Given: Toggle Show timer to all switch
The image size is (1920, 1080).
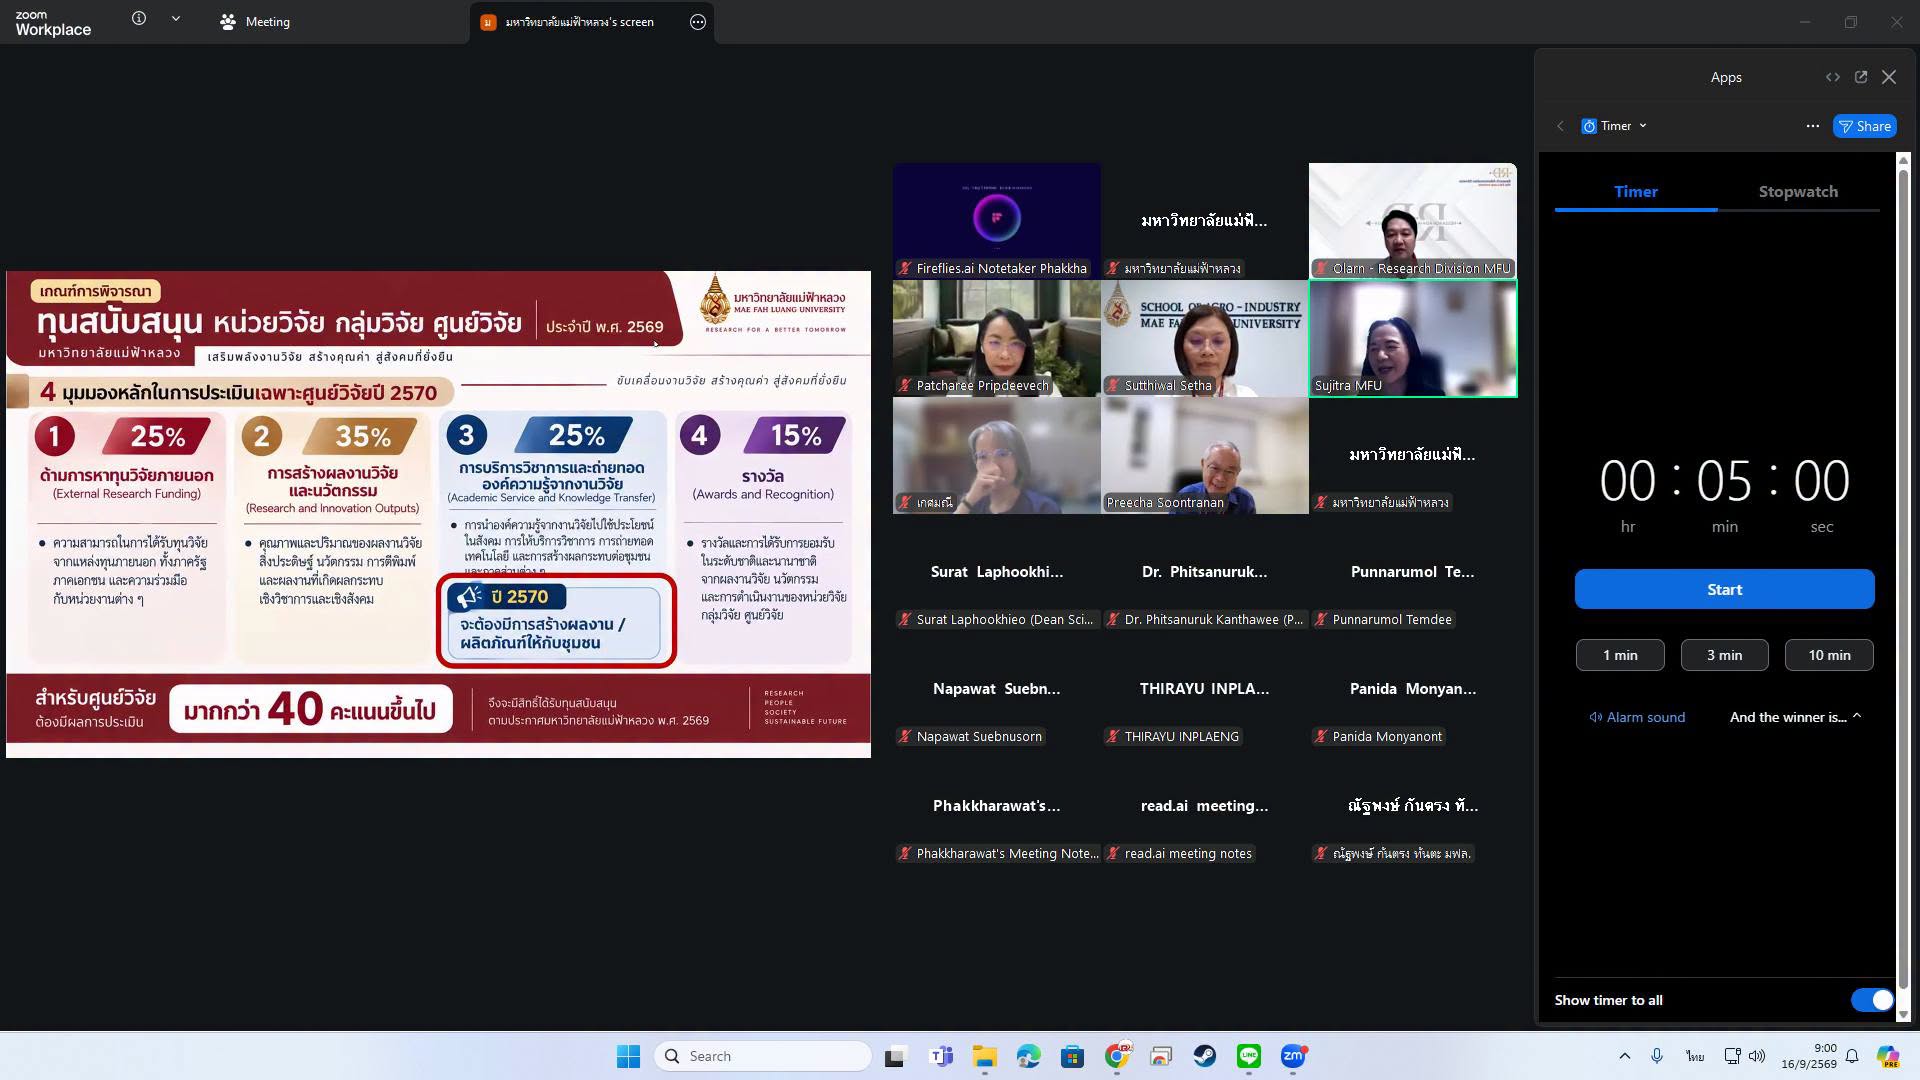Looking at the screenshot, I should coord(1871,1000).
